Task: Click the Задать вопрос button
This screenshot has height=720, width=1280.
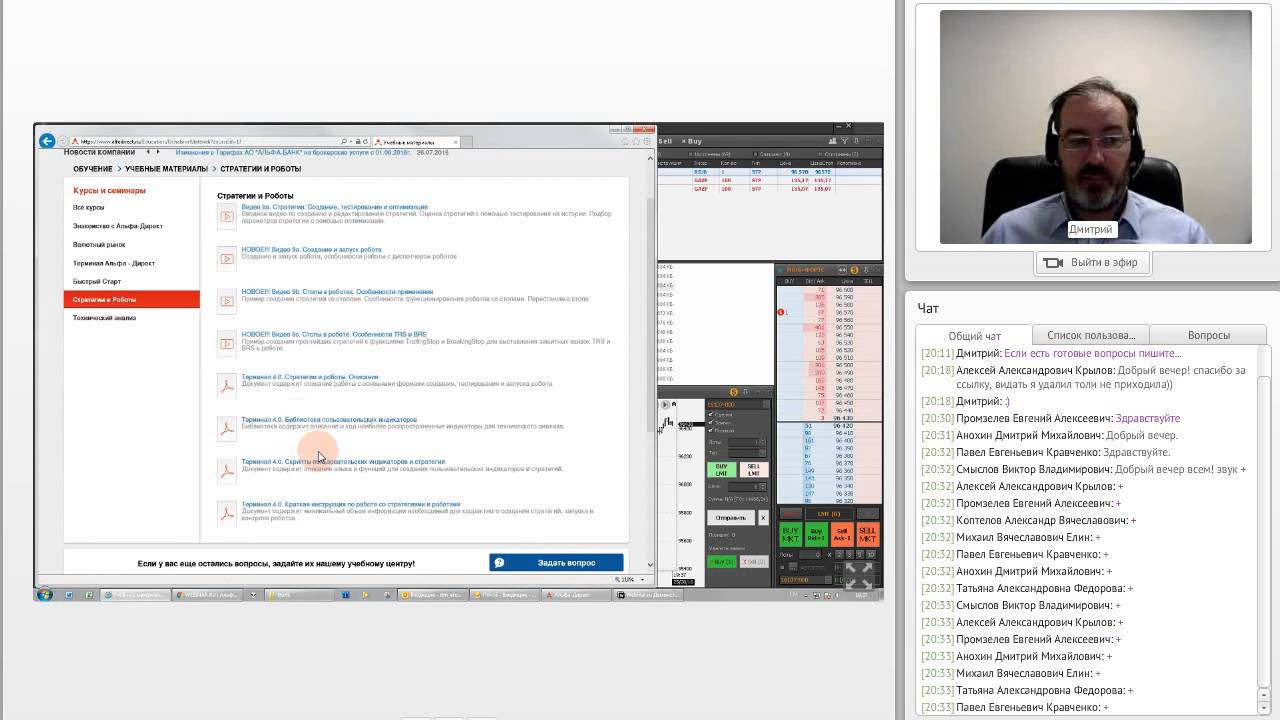Action: coord(556,563)
